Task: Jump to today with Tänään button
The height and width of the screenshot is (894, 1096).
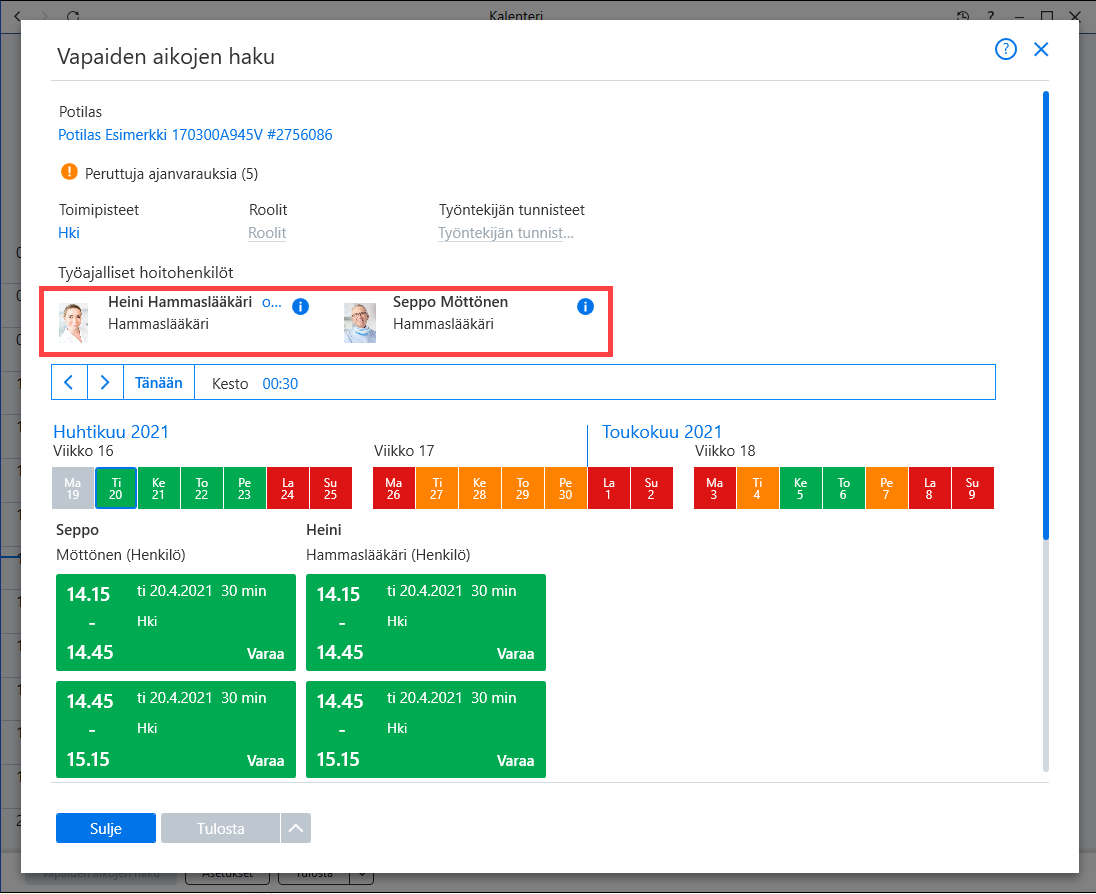Action: tap(159, 383)
